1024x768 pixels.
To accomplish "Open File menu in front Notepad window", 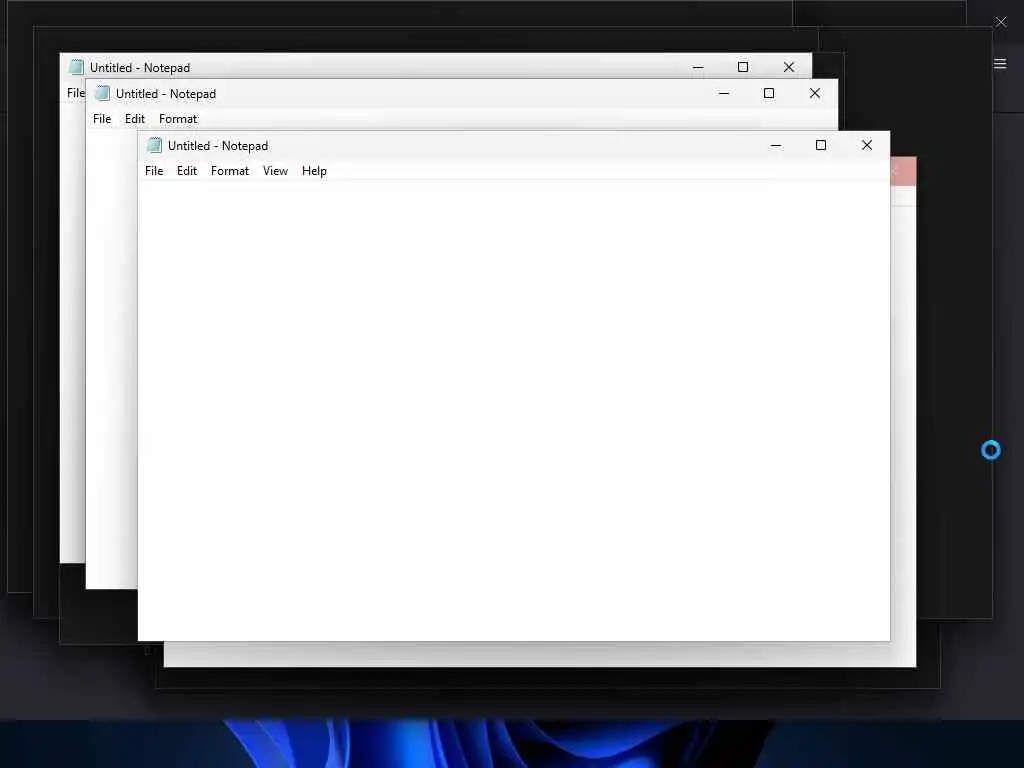I will (154, 171).
